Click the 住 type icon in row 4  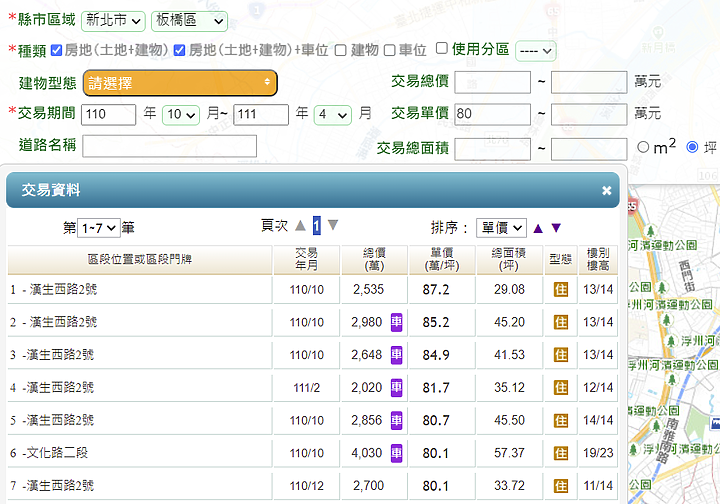click(561, 387)
